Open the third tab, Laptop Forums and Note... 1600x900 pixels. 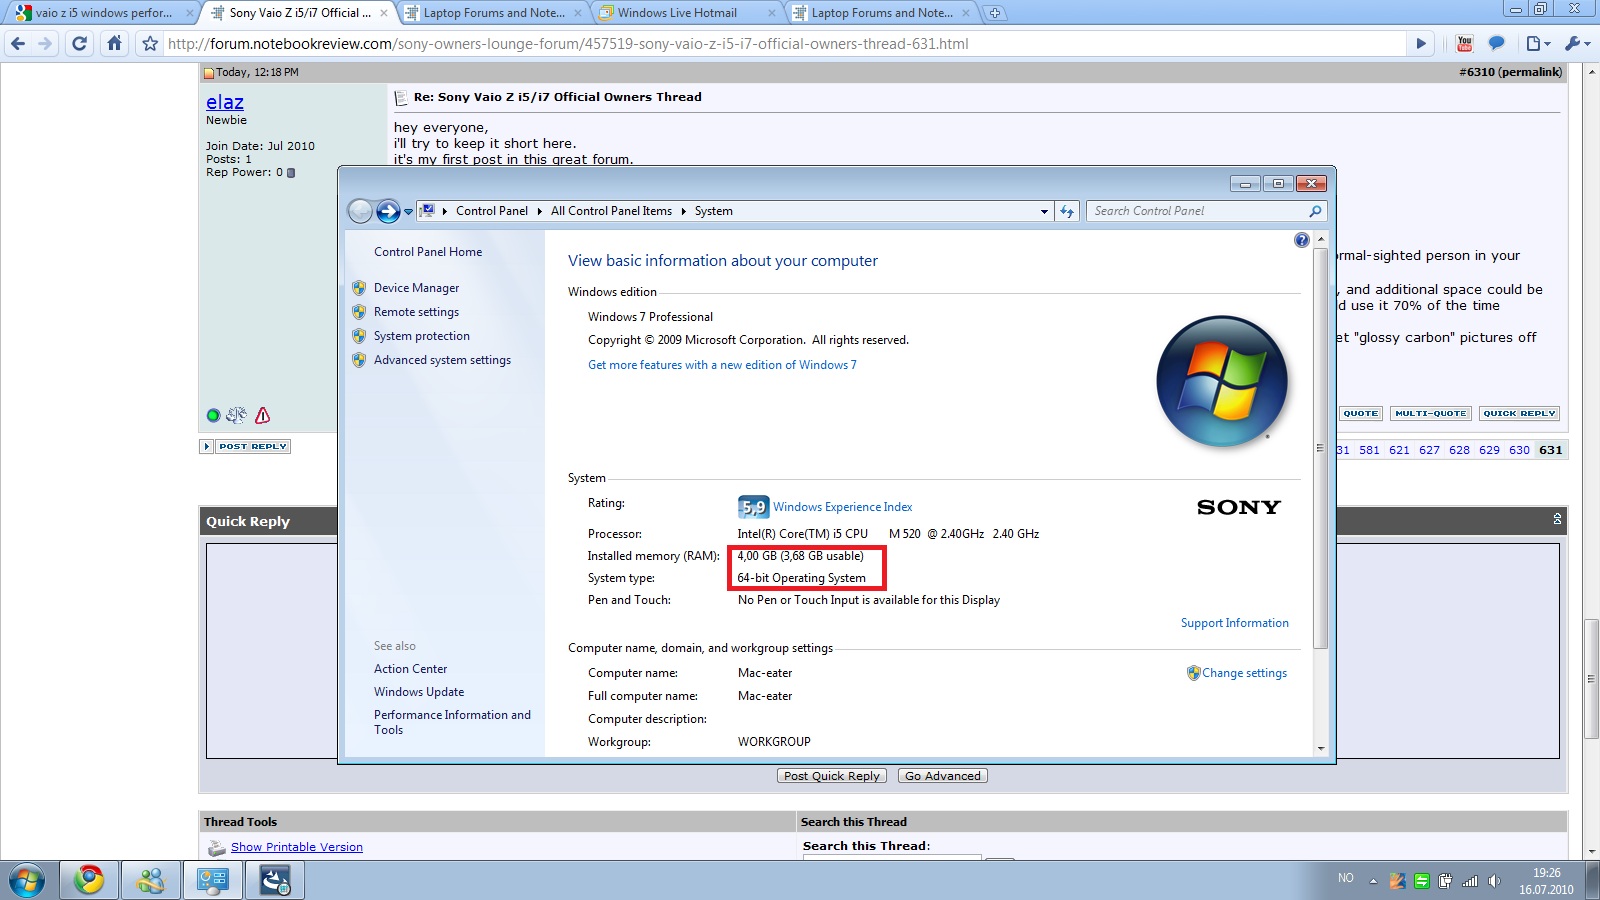pyautogui.click(x=494, y=13)
